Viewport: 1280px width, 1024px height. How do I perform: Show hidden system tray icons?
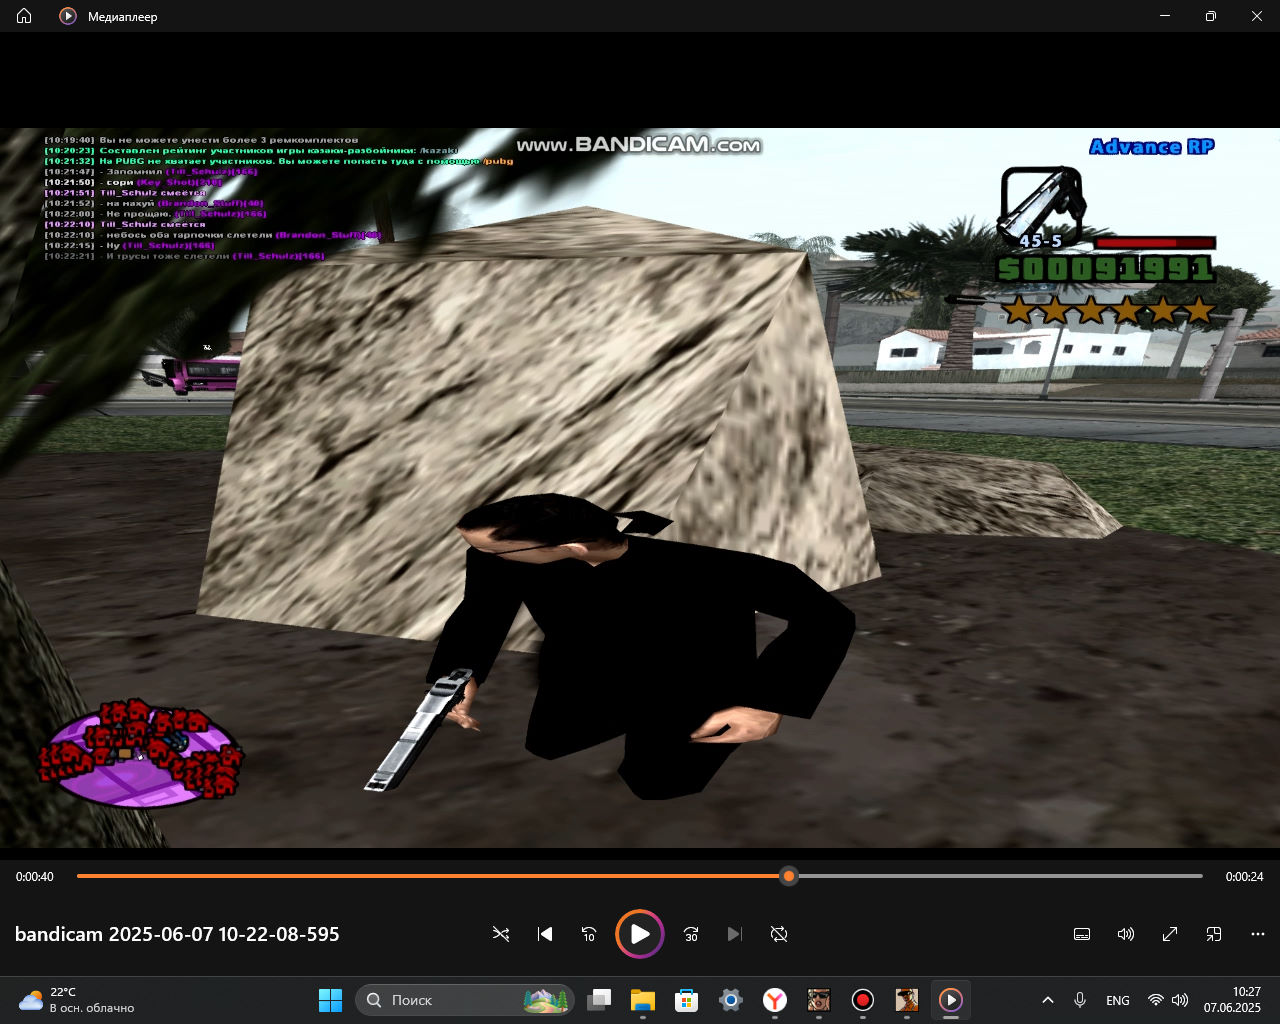[1048, 1000]
